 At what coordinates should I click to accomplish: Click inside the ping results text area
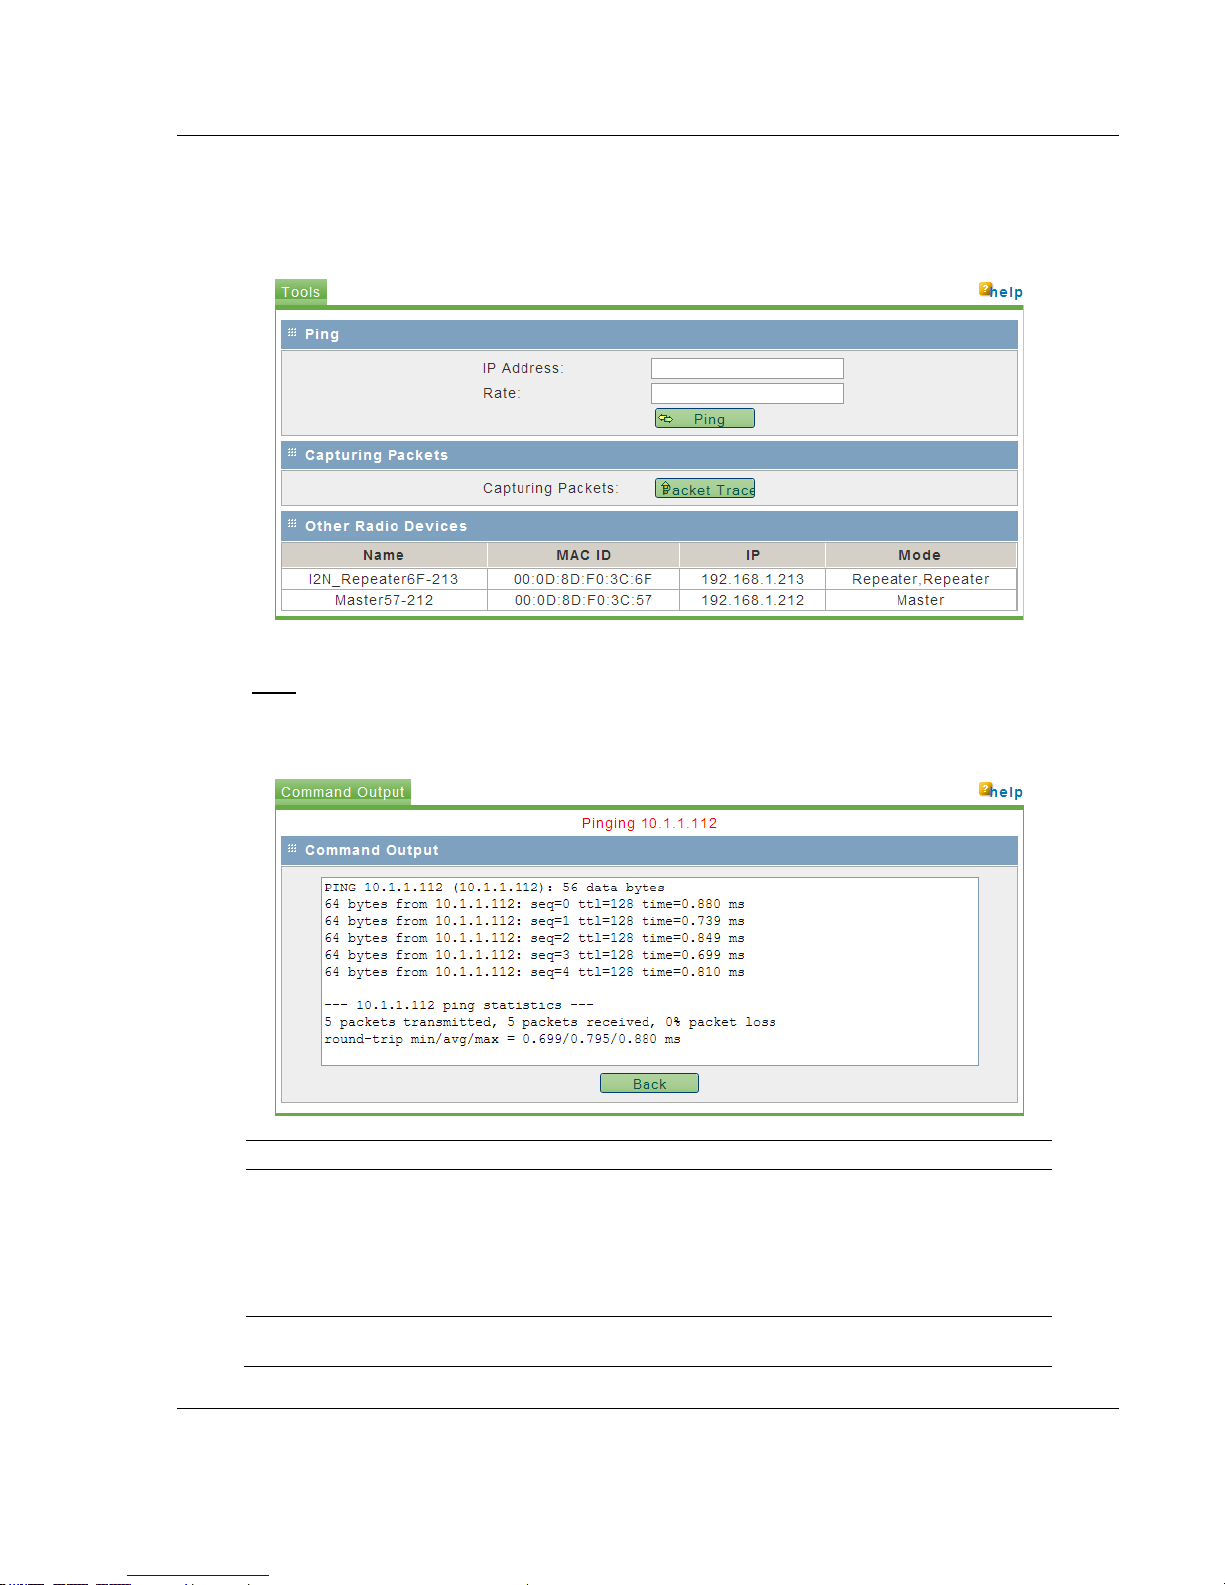(649, 970)
